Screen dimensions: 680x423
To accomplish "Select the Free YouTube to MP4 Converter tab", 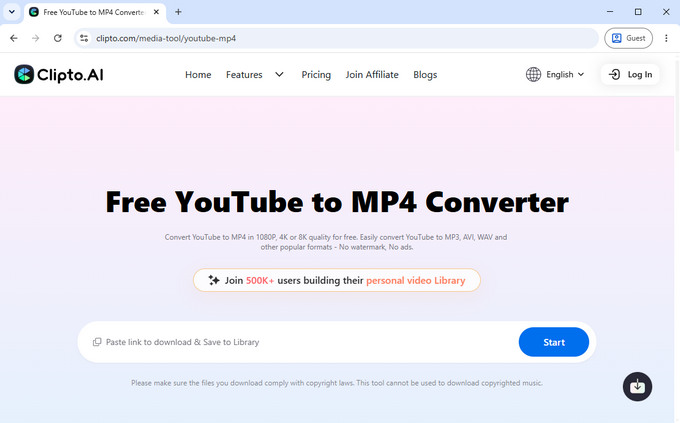I will (95, 12).
